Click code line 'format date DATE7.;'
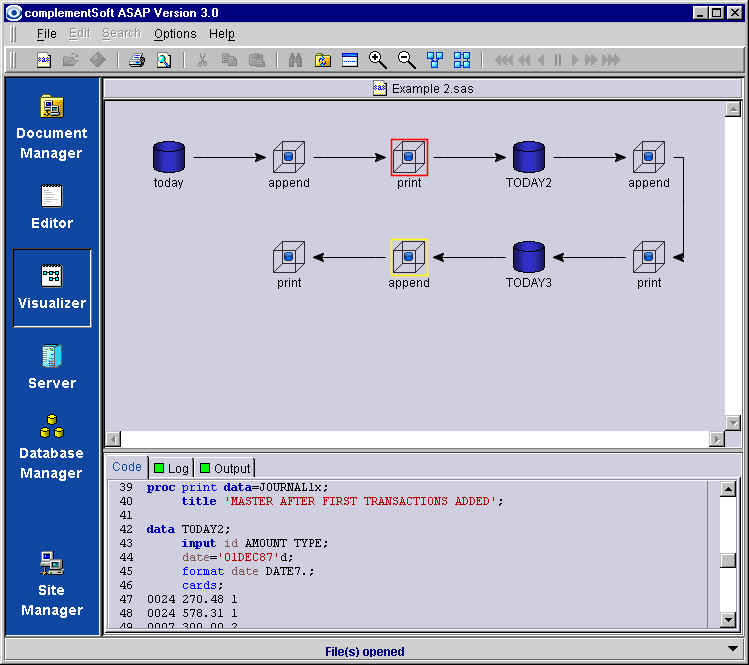This screenshot has width=749, height=665. [x=248, y=571]
